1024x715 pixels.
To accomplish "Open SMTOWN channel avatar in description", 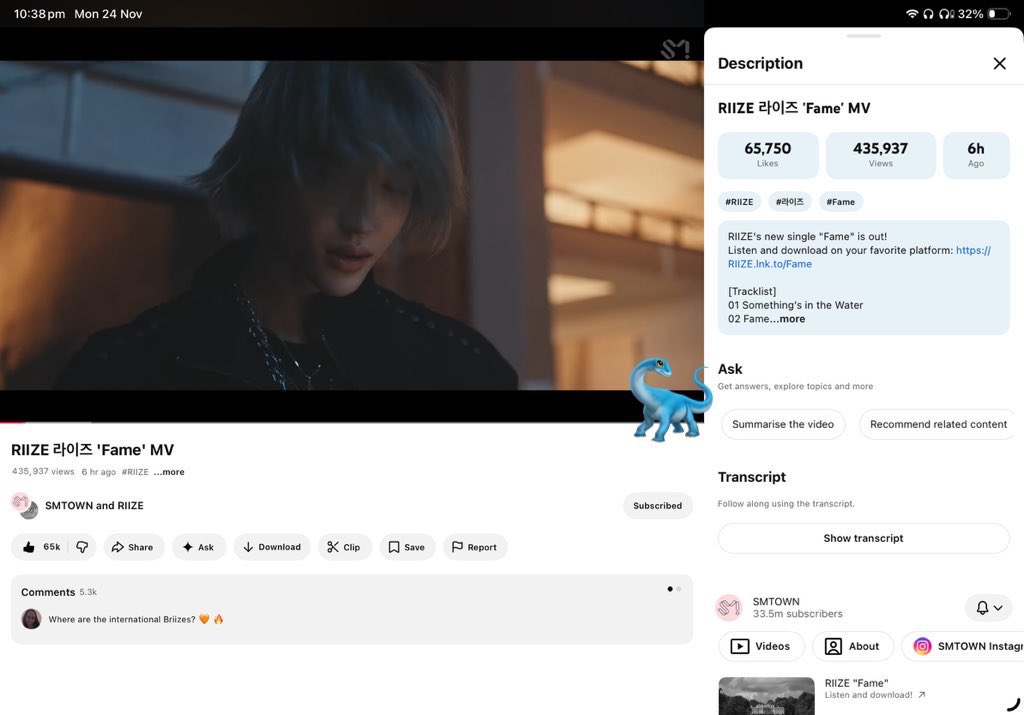I will tap(729, 608).
